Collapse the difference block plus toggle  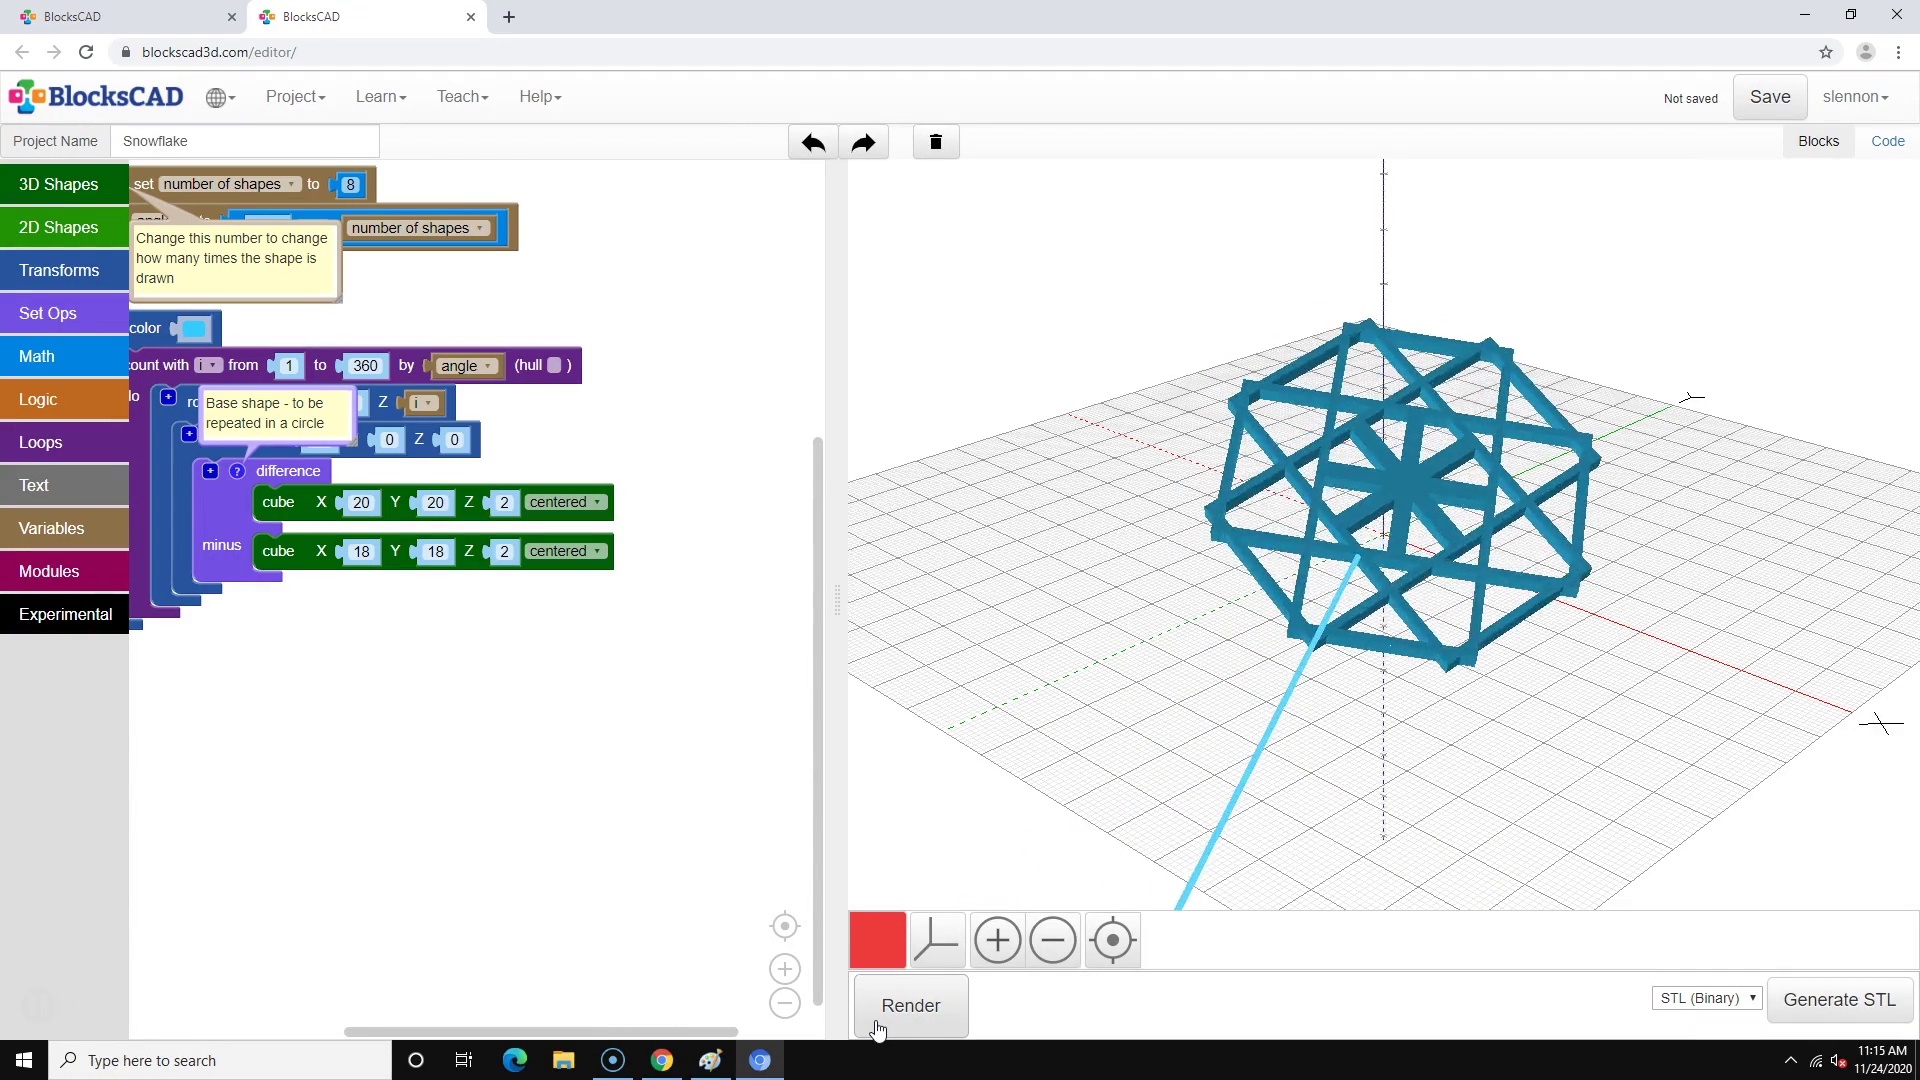click(x=210, y=471)
